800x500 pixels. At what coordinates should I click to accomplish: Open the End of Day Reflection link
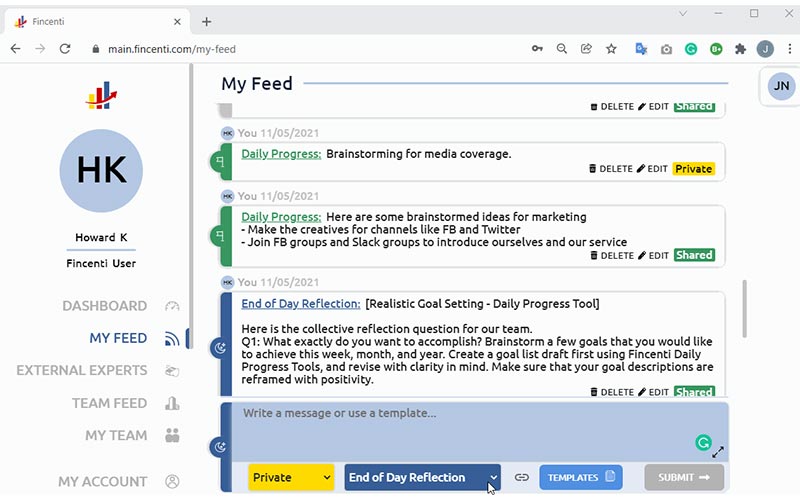pos(301,304)
